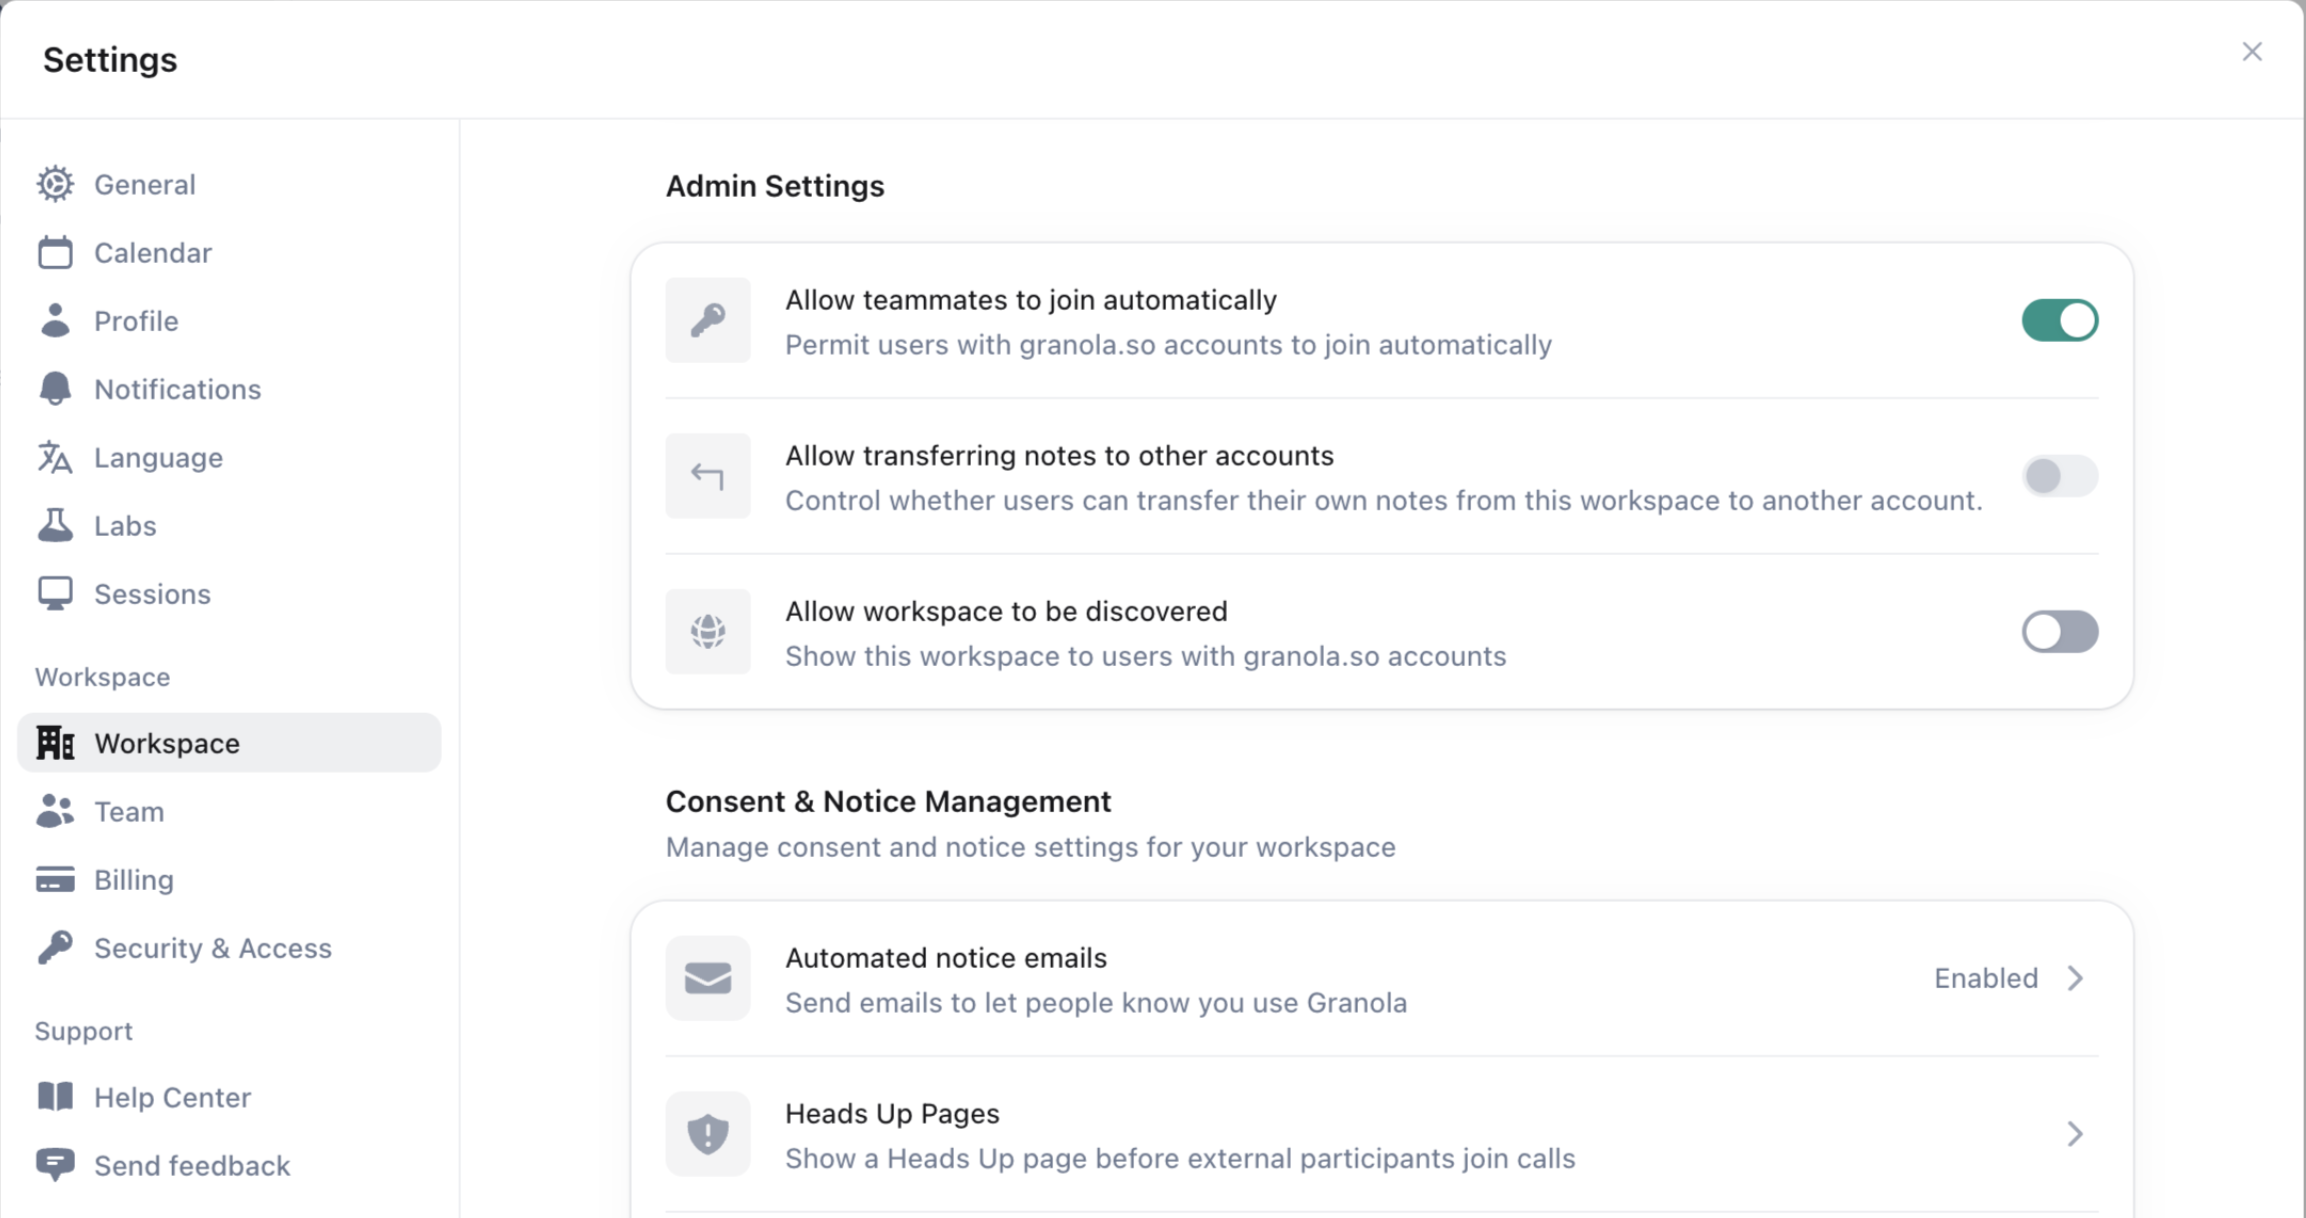Go to the Team settings section

[129, 812]
